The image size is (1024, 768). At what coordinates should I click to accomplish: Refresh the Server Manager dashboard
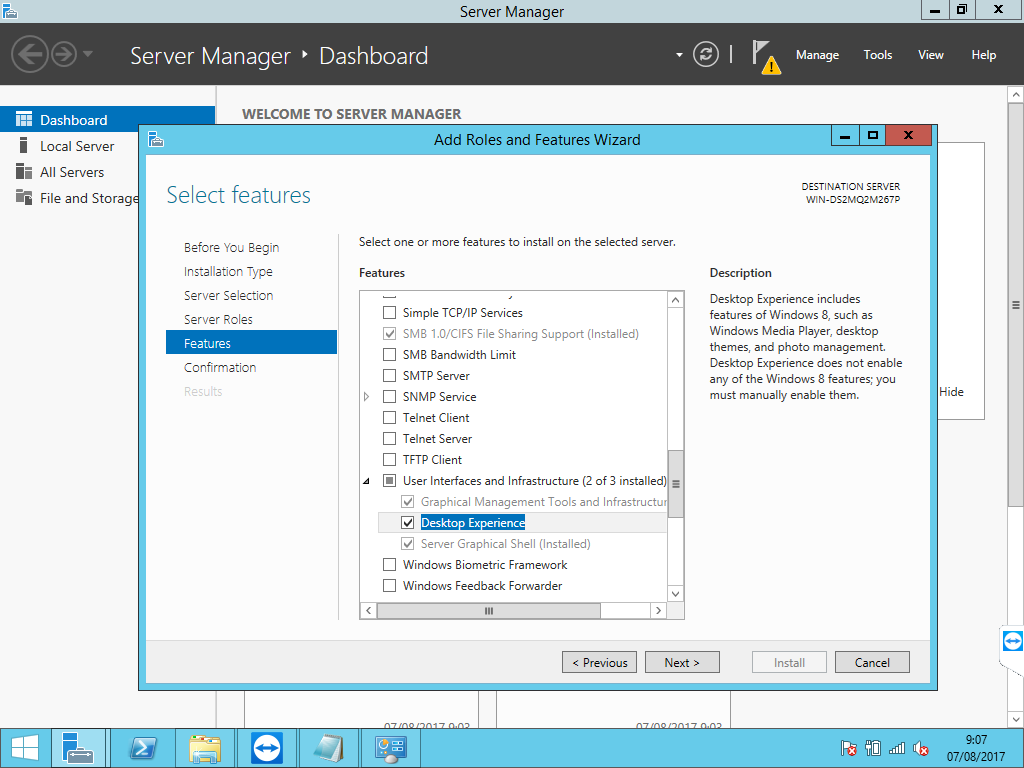pyautogui.click(x=705, y=54)
